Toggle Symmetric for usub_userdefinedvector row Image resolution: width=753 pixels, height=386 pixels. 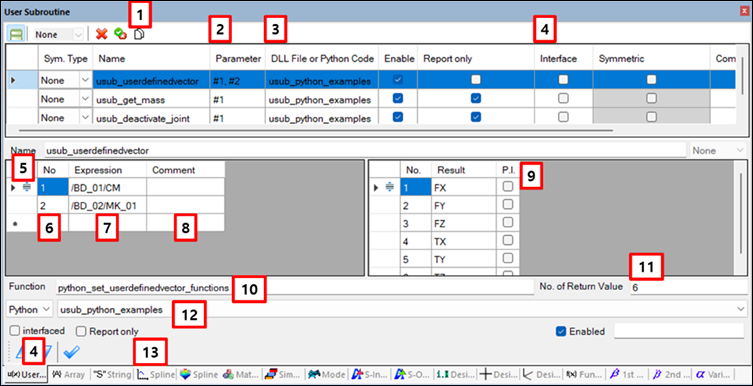click(651, 80)
